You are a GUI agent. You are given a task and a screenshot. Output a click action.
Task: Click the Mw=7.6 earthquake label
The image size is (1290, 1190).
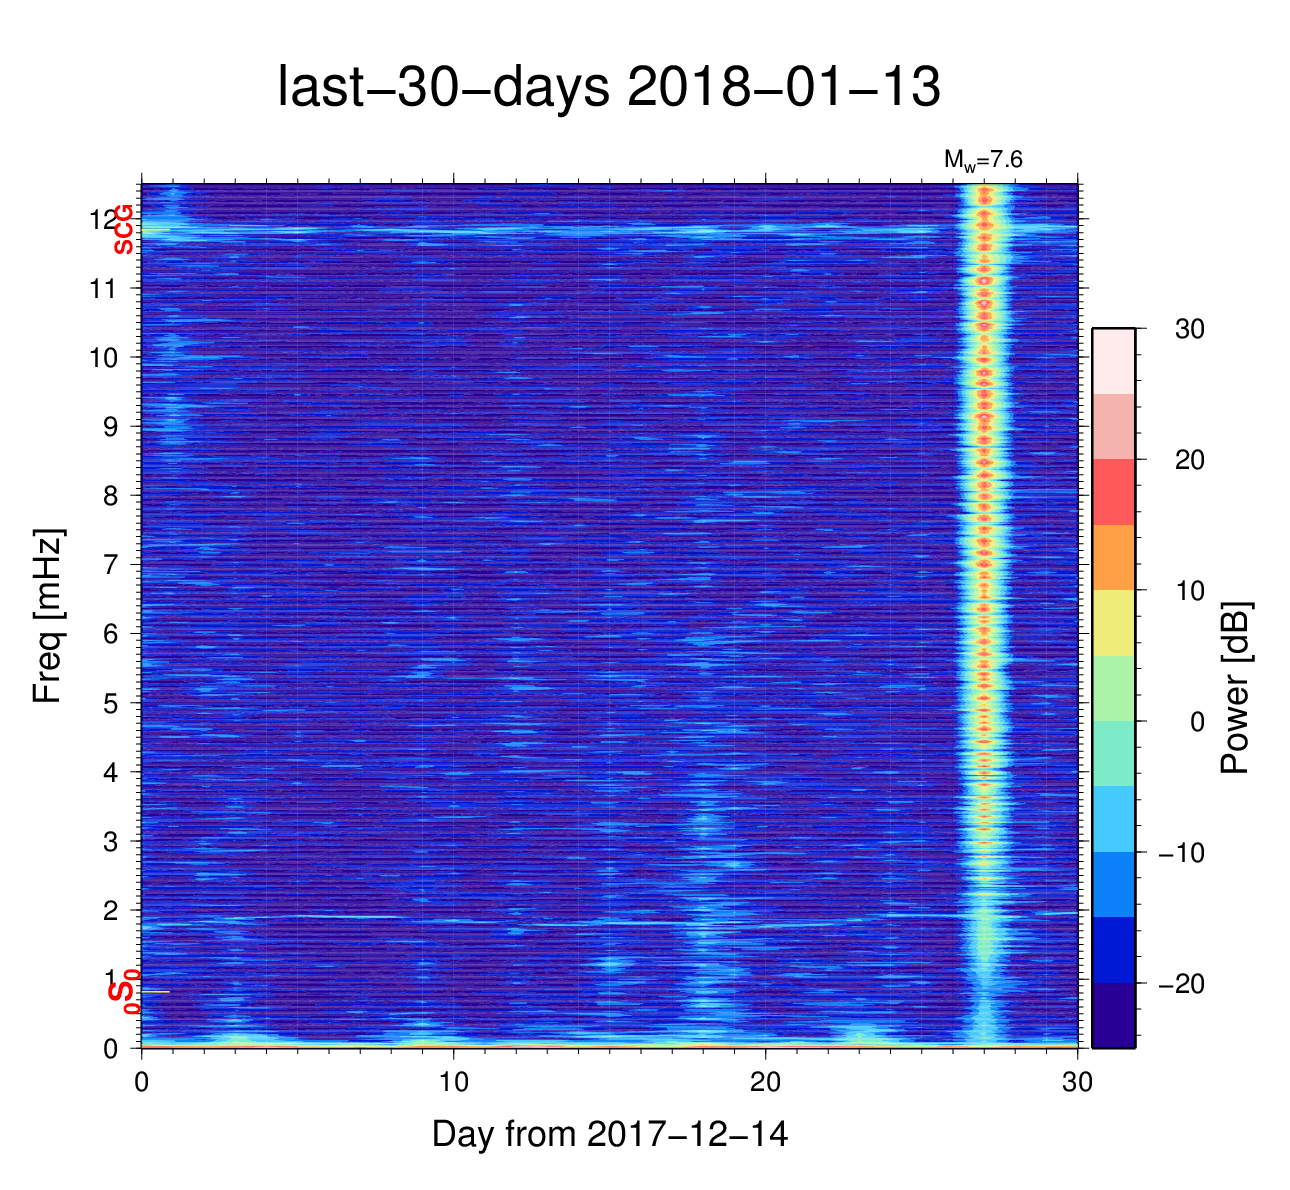pos(983,160)
